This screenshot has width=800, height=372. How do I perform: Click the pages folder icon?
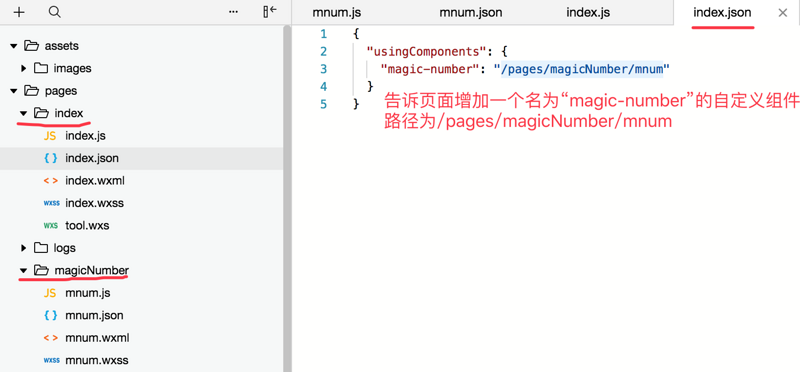(x=32, y=91)
